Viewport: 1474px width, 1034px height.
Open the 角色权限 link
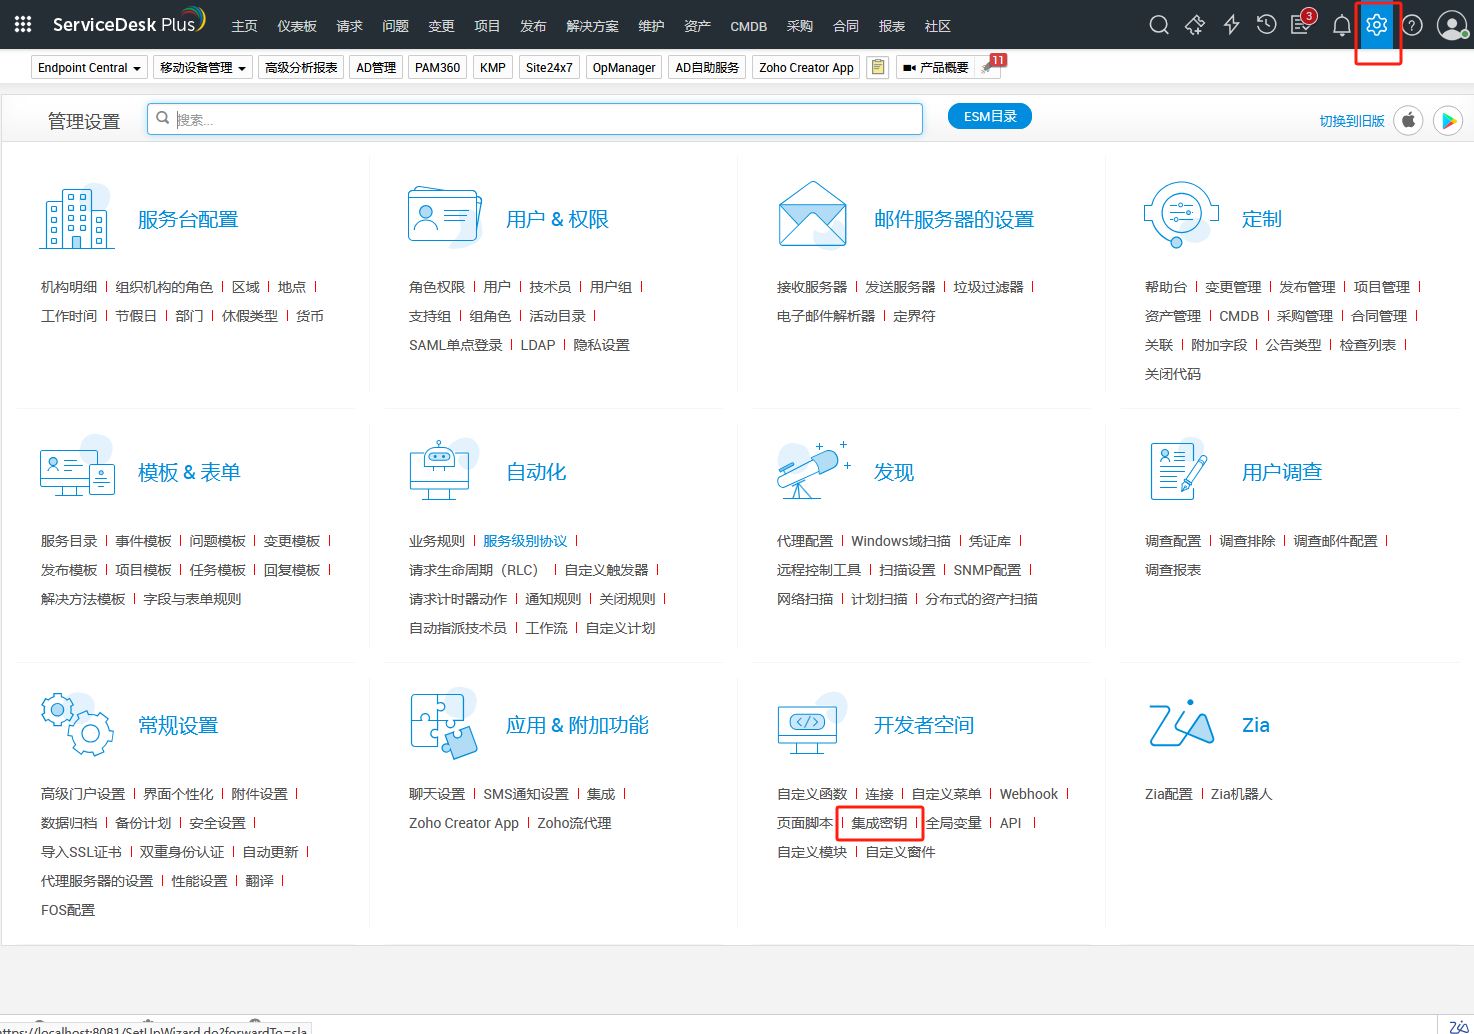(437, 287)
